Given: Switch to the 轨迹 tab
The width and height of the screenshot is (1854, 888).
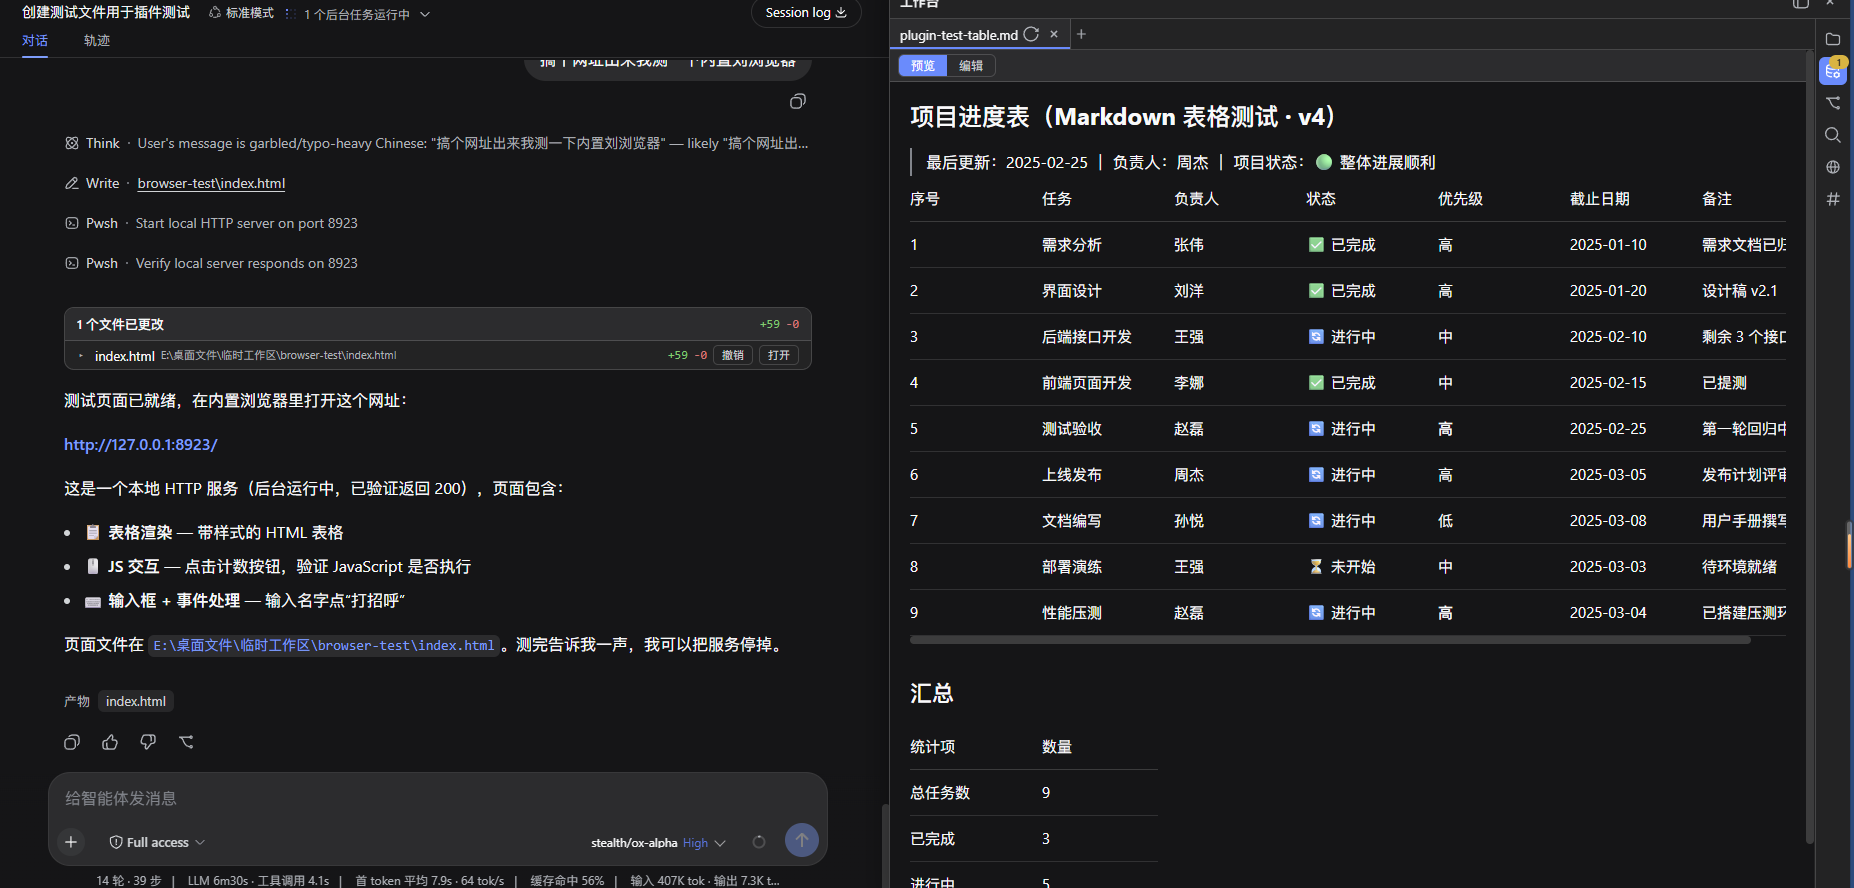Looking at the screenshot, I should coord(97,41).
